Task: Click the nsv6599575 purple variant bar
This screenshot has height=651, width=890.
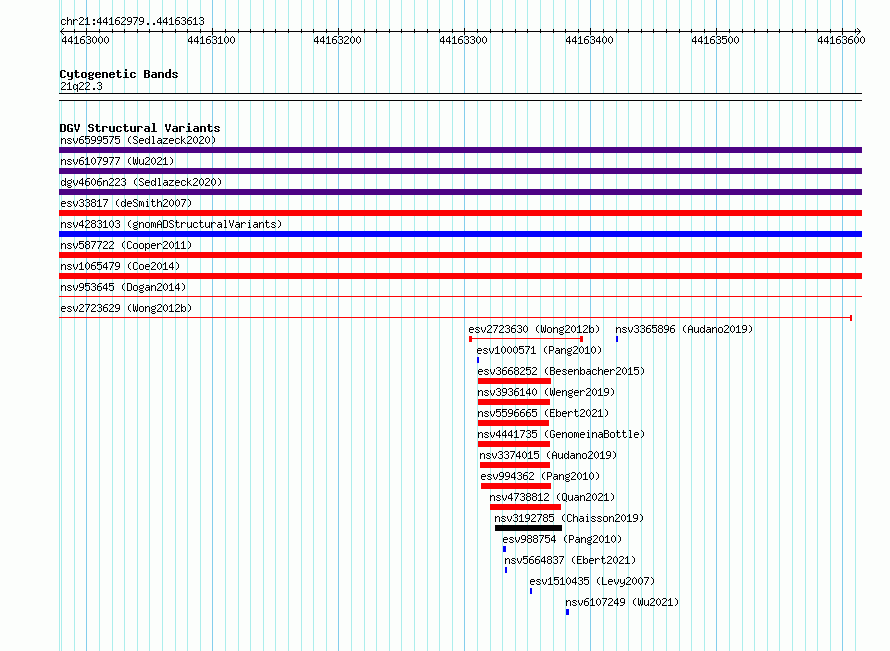Action: (460, 150)
